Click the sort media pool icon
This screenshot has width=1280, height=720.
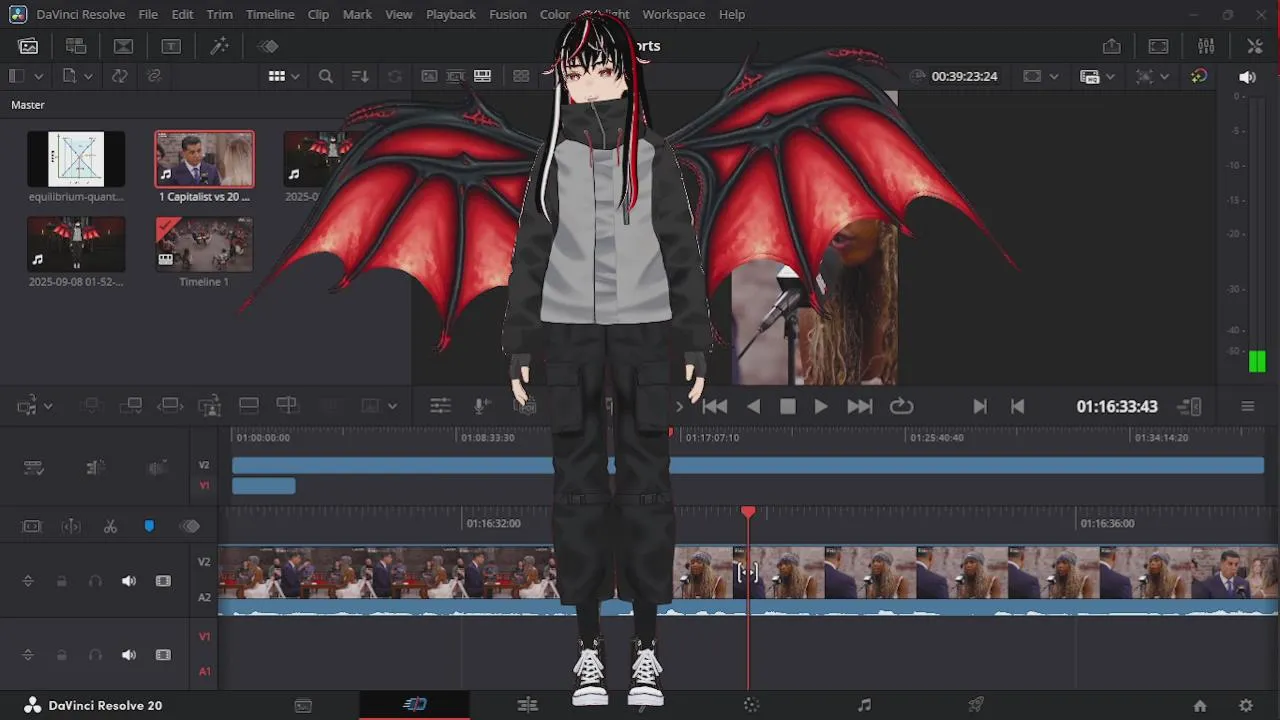[x=360, y=76]
